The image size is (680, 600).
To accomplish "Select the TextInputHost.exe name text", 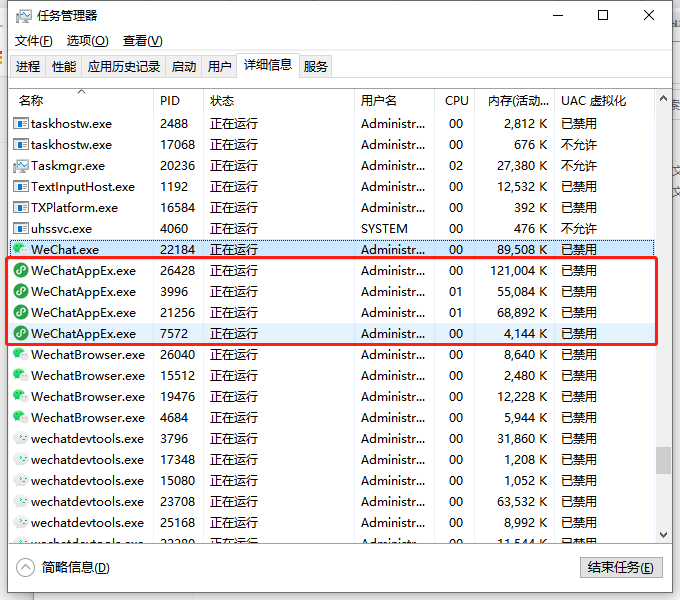I will (x=83, y=187).
